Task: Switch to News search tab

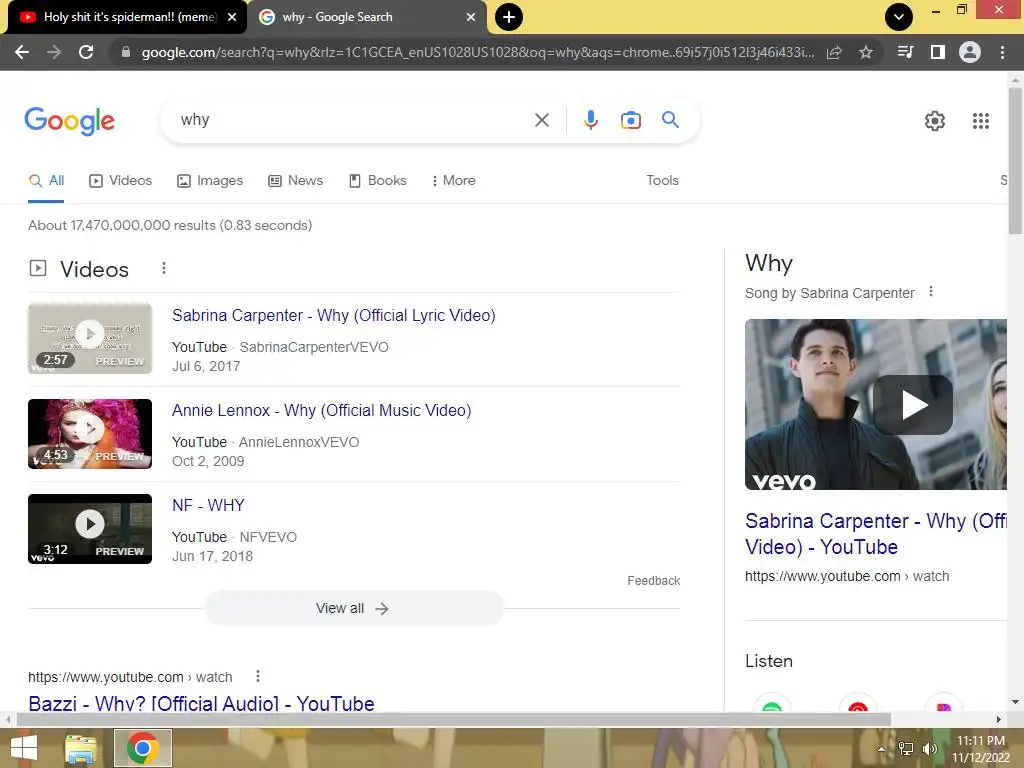Action: pyautogui.click(x=295, y=180)
